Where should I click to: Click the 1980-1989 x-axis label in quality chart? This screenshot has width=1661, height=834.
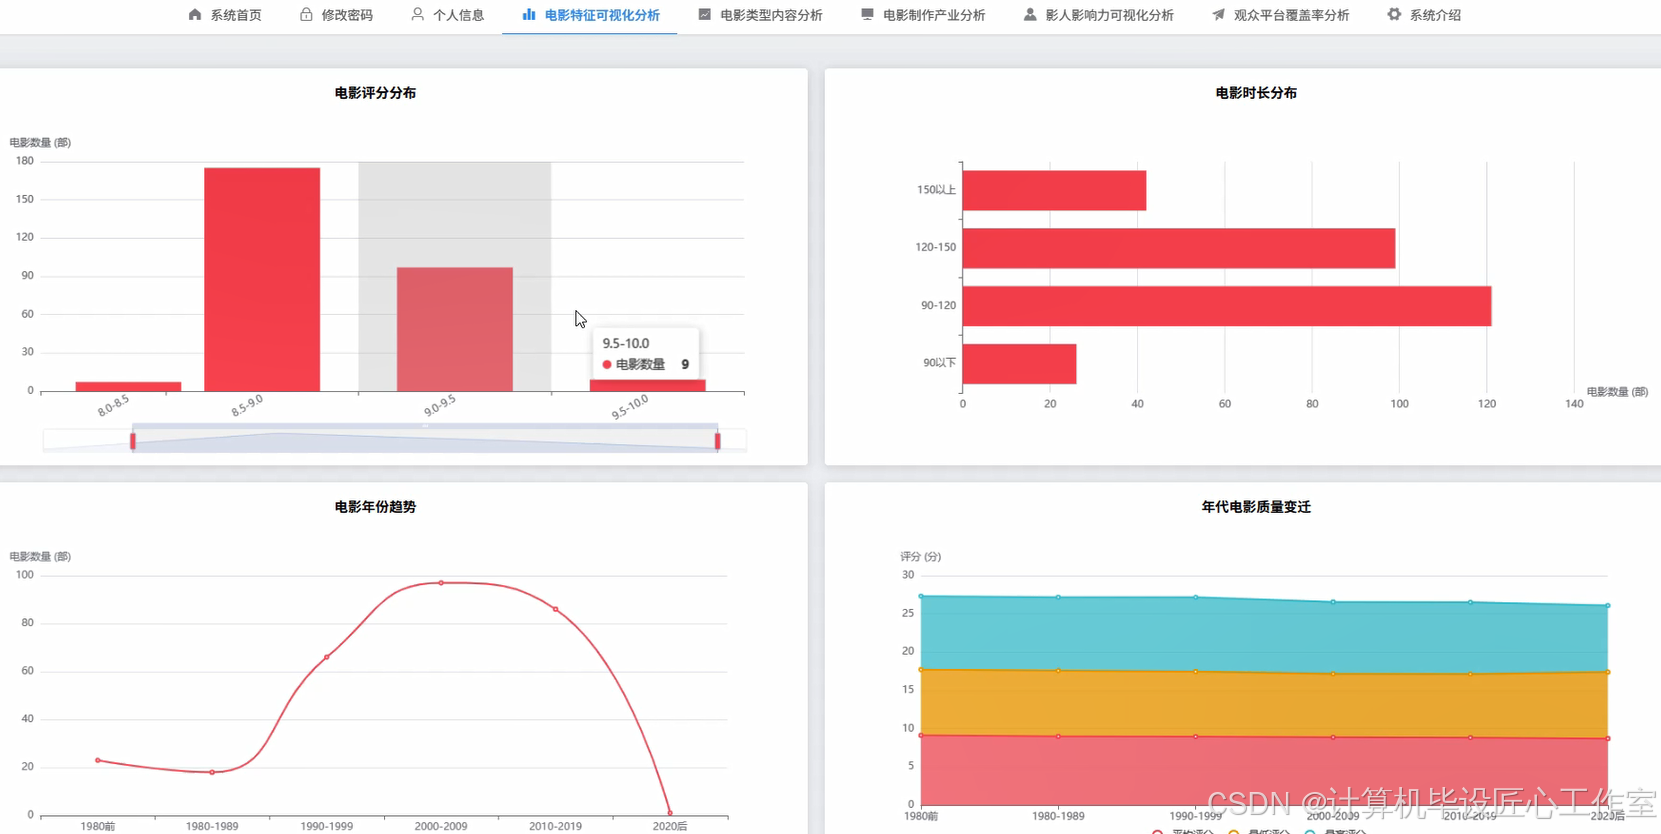coord(1058,816)
